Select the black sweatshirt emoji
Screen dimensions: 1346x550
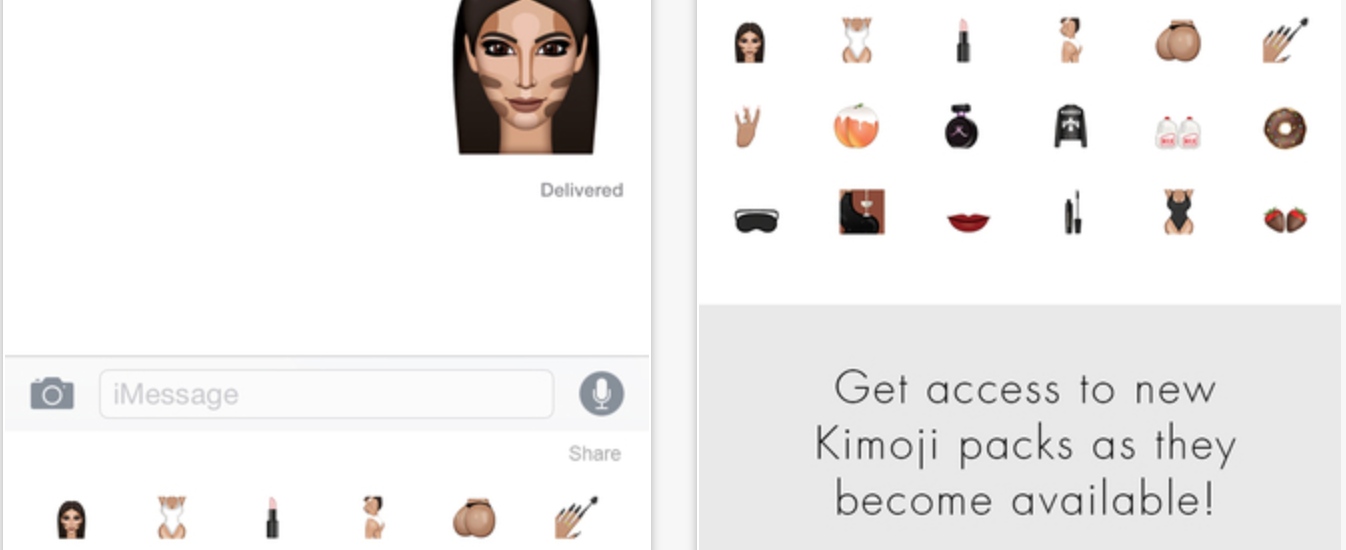[x=1070, y=127]
